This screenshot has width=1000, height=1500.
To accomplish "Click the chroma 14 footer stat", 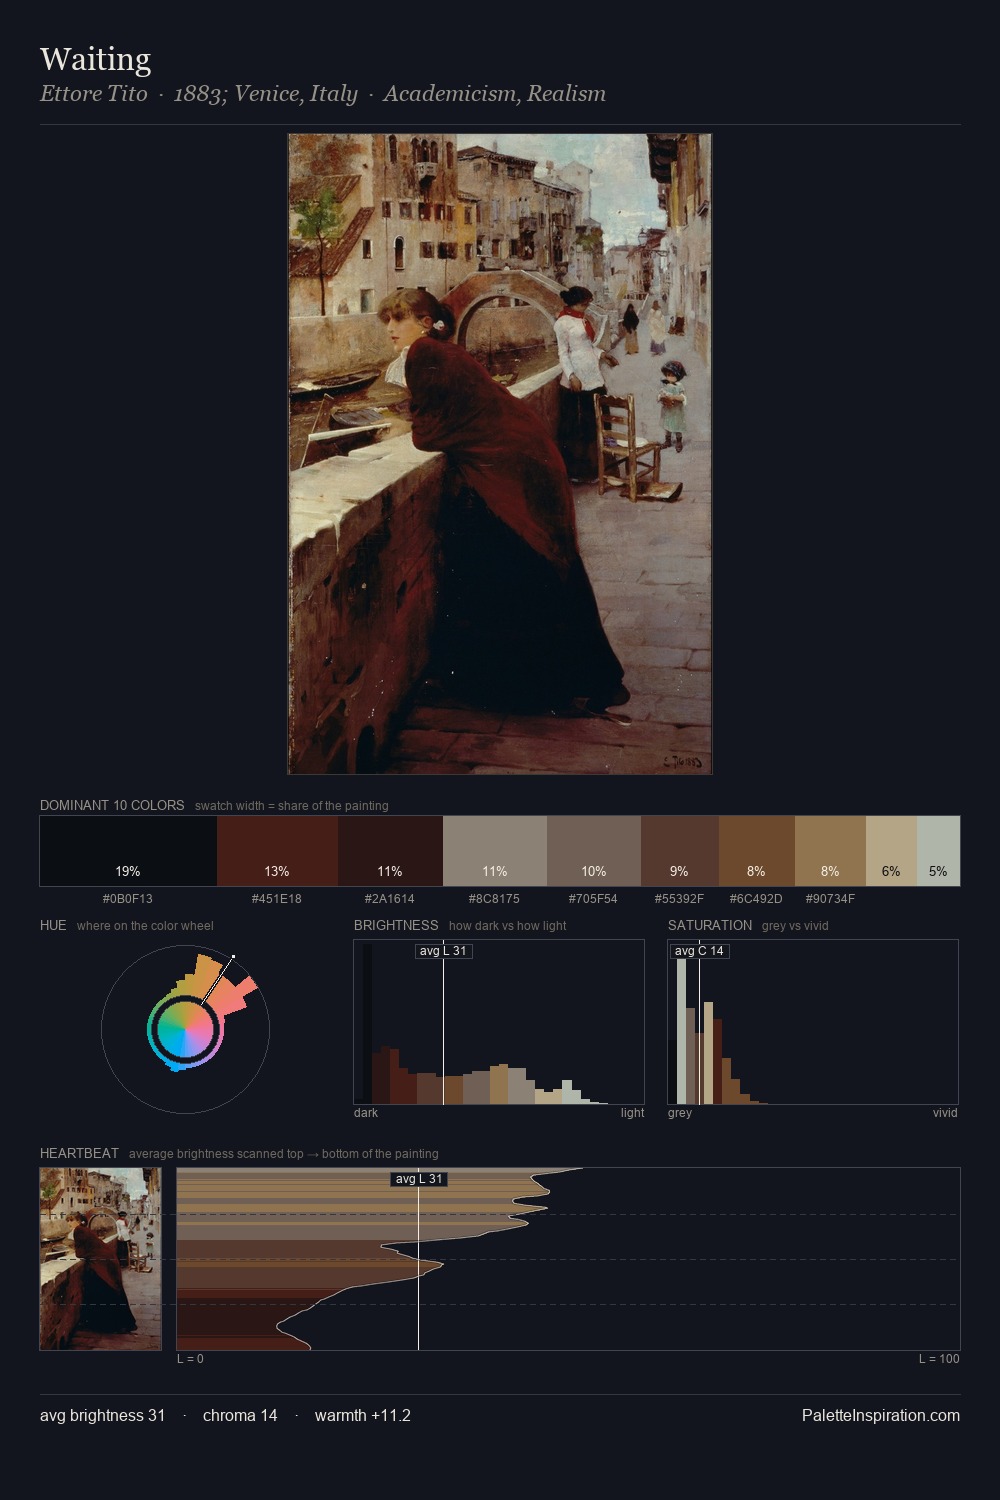I will (240, 1415).
